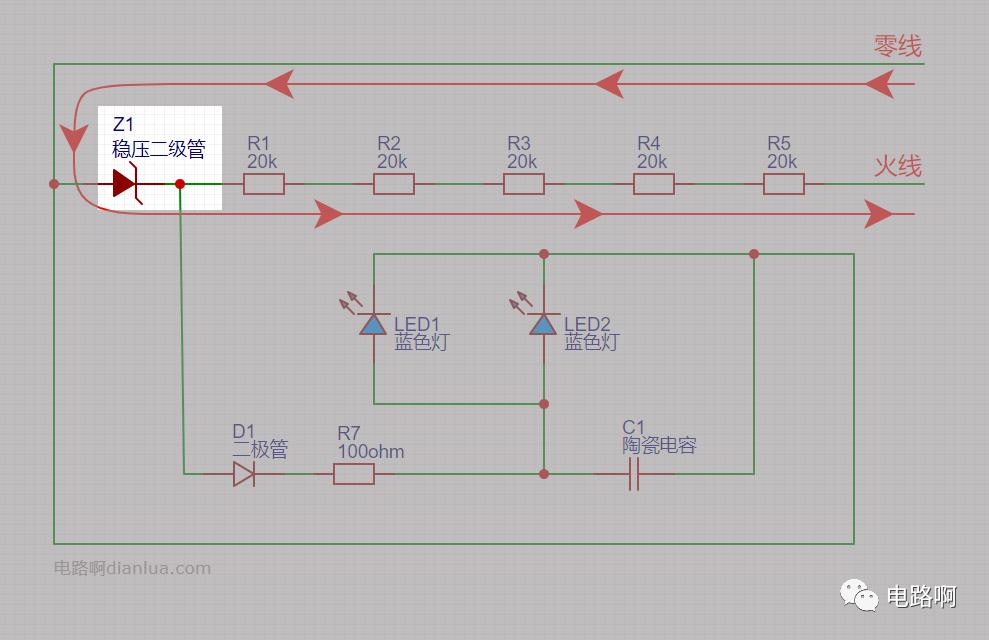Screen dimensions: 989x640
Task: Select the LED1 blue LED symbol
Action: coord(371,325)
